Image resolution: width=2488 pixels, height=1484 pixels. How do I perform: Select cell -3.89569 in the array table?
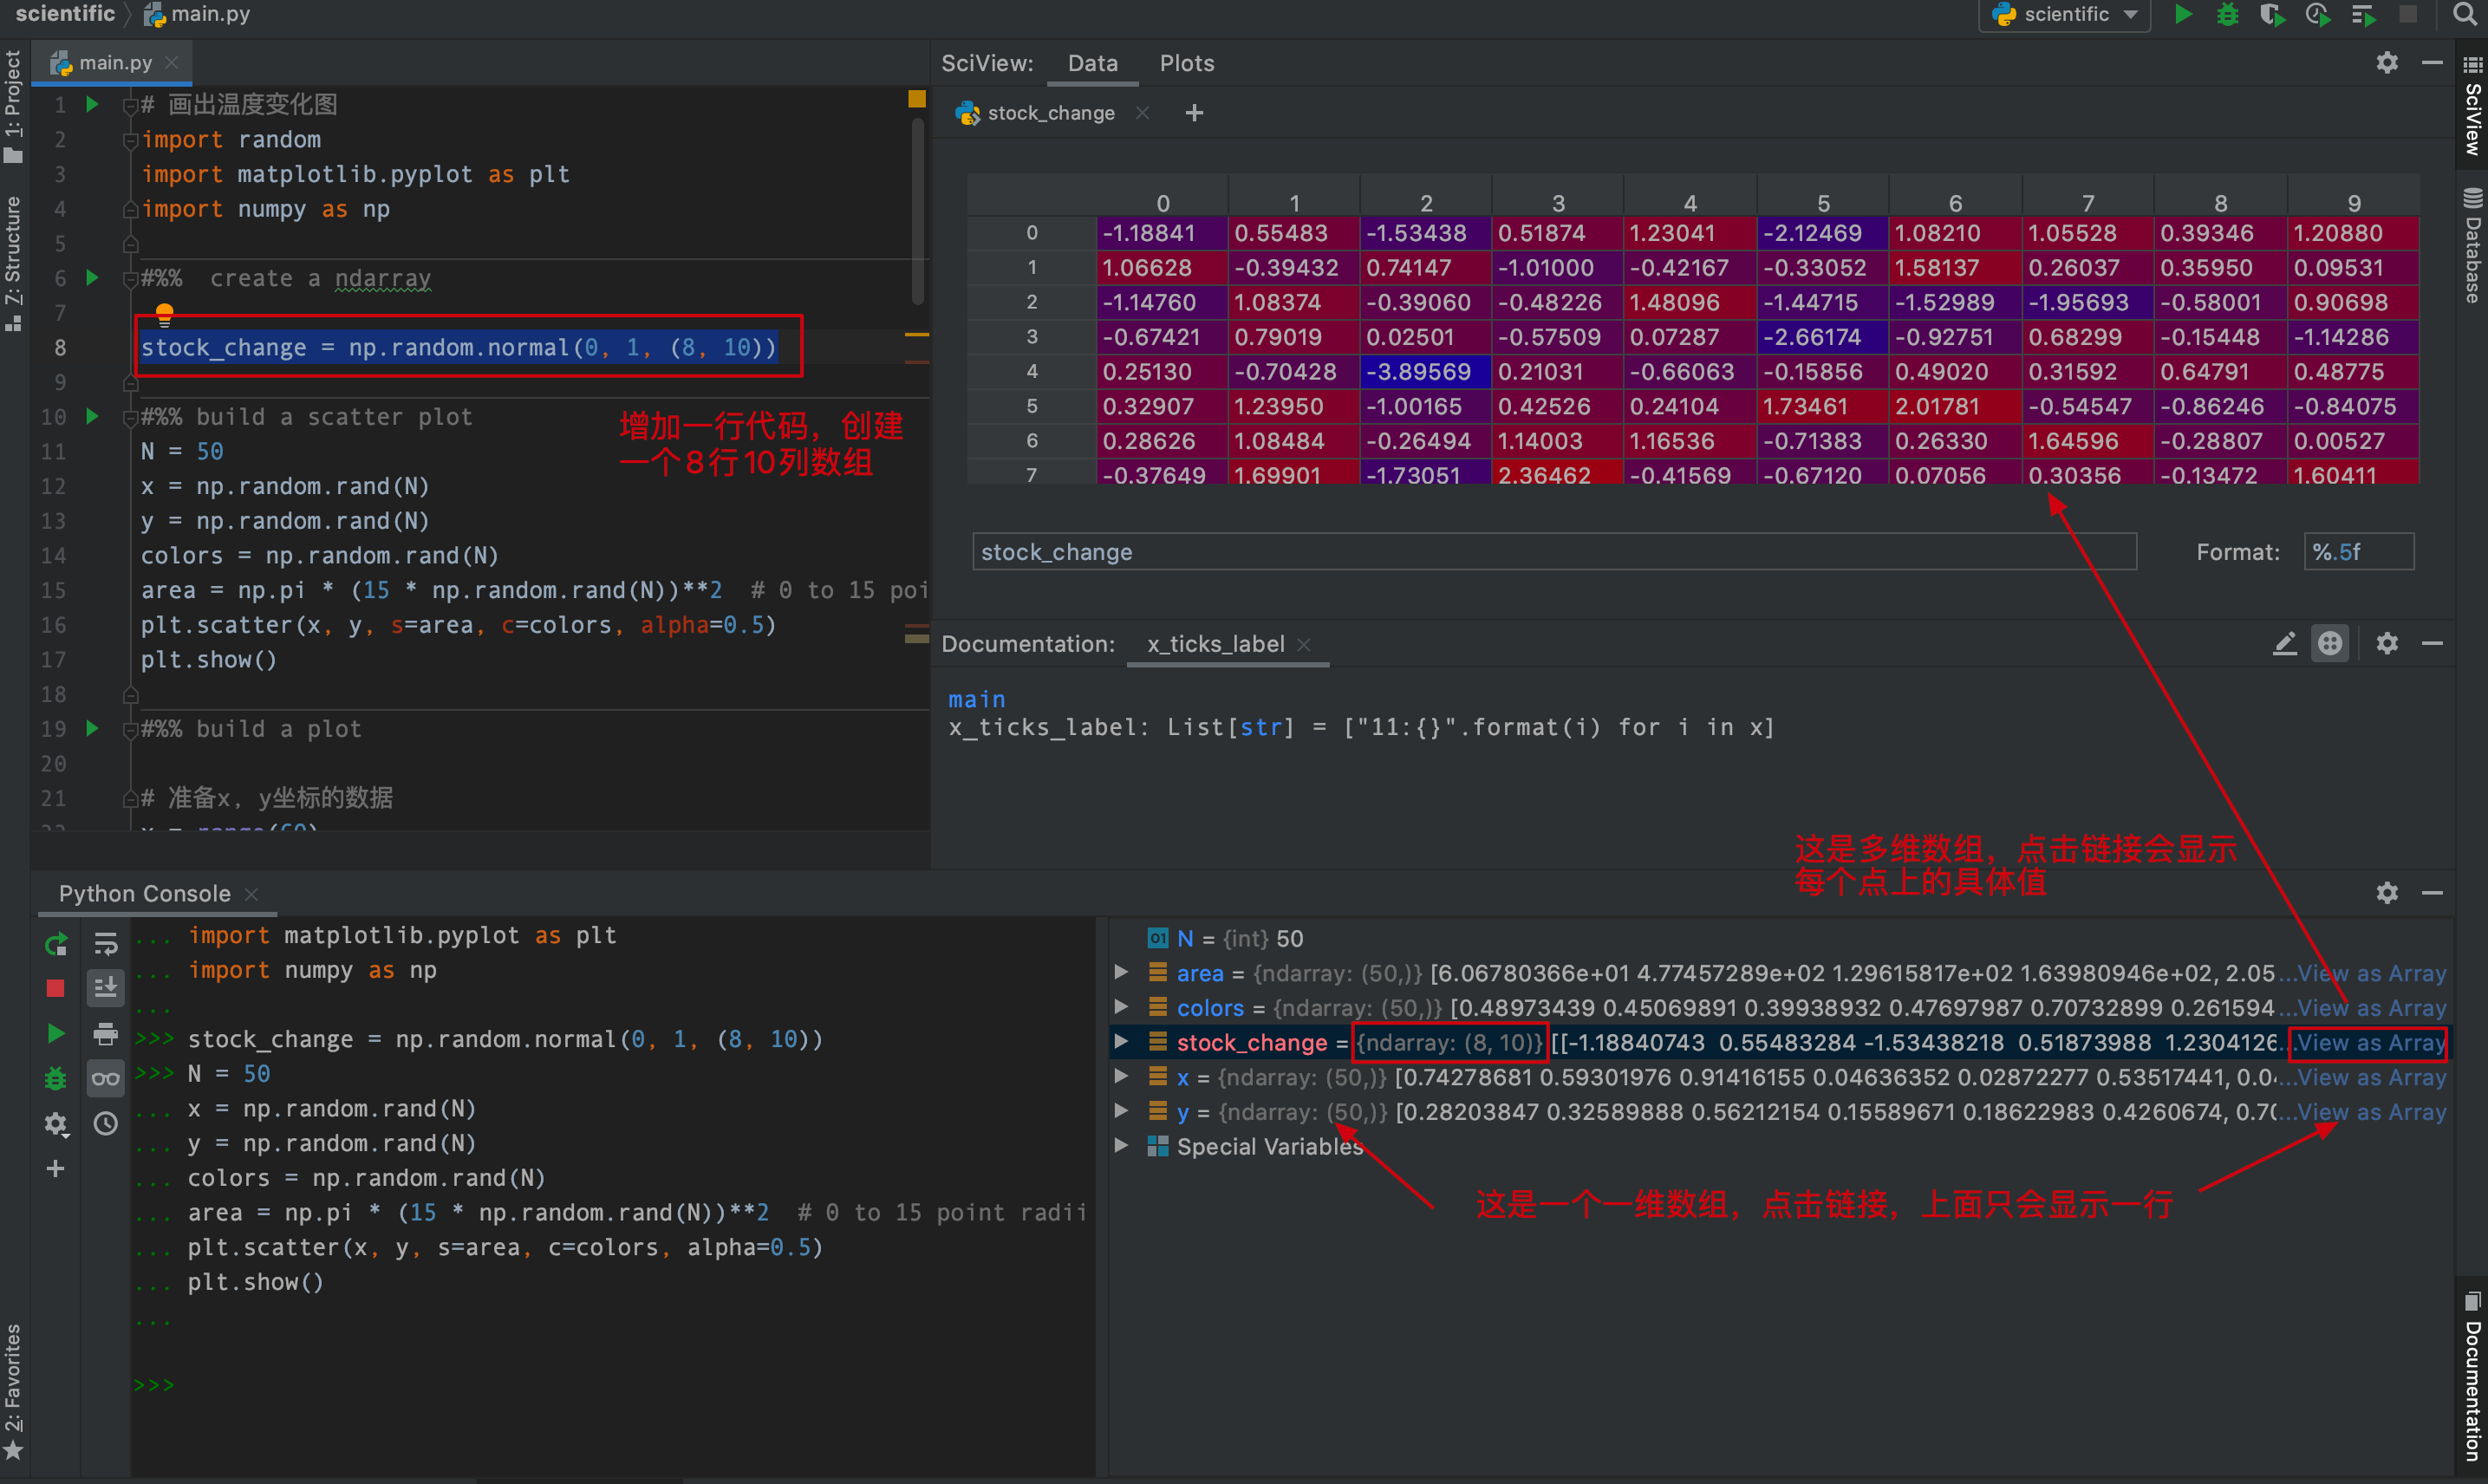tap(1425, 372)
